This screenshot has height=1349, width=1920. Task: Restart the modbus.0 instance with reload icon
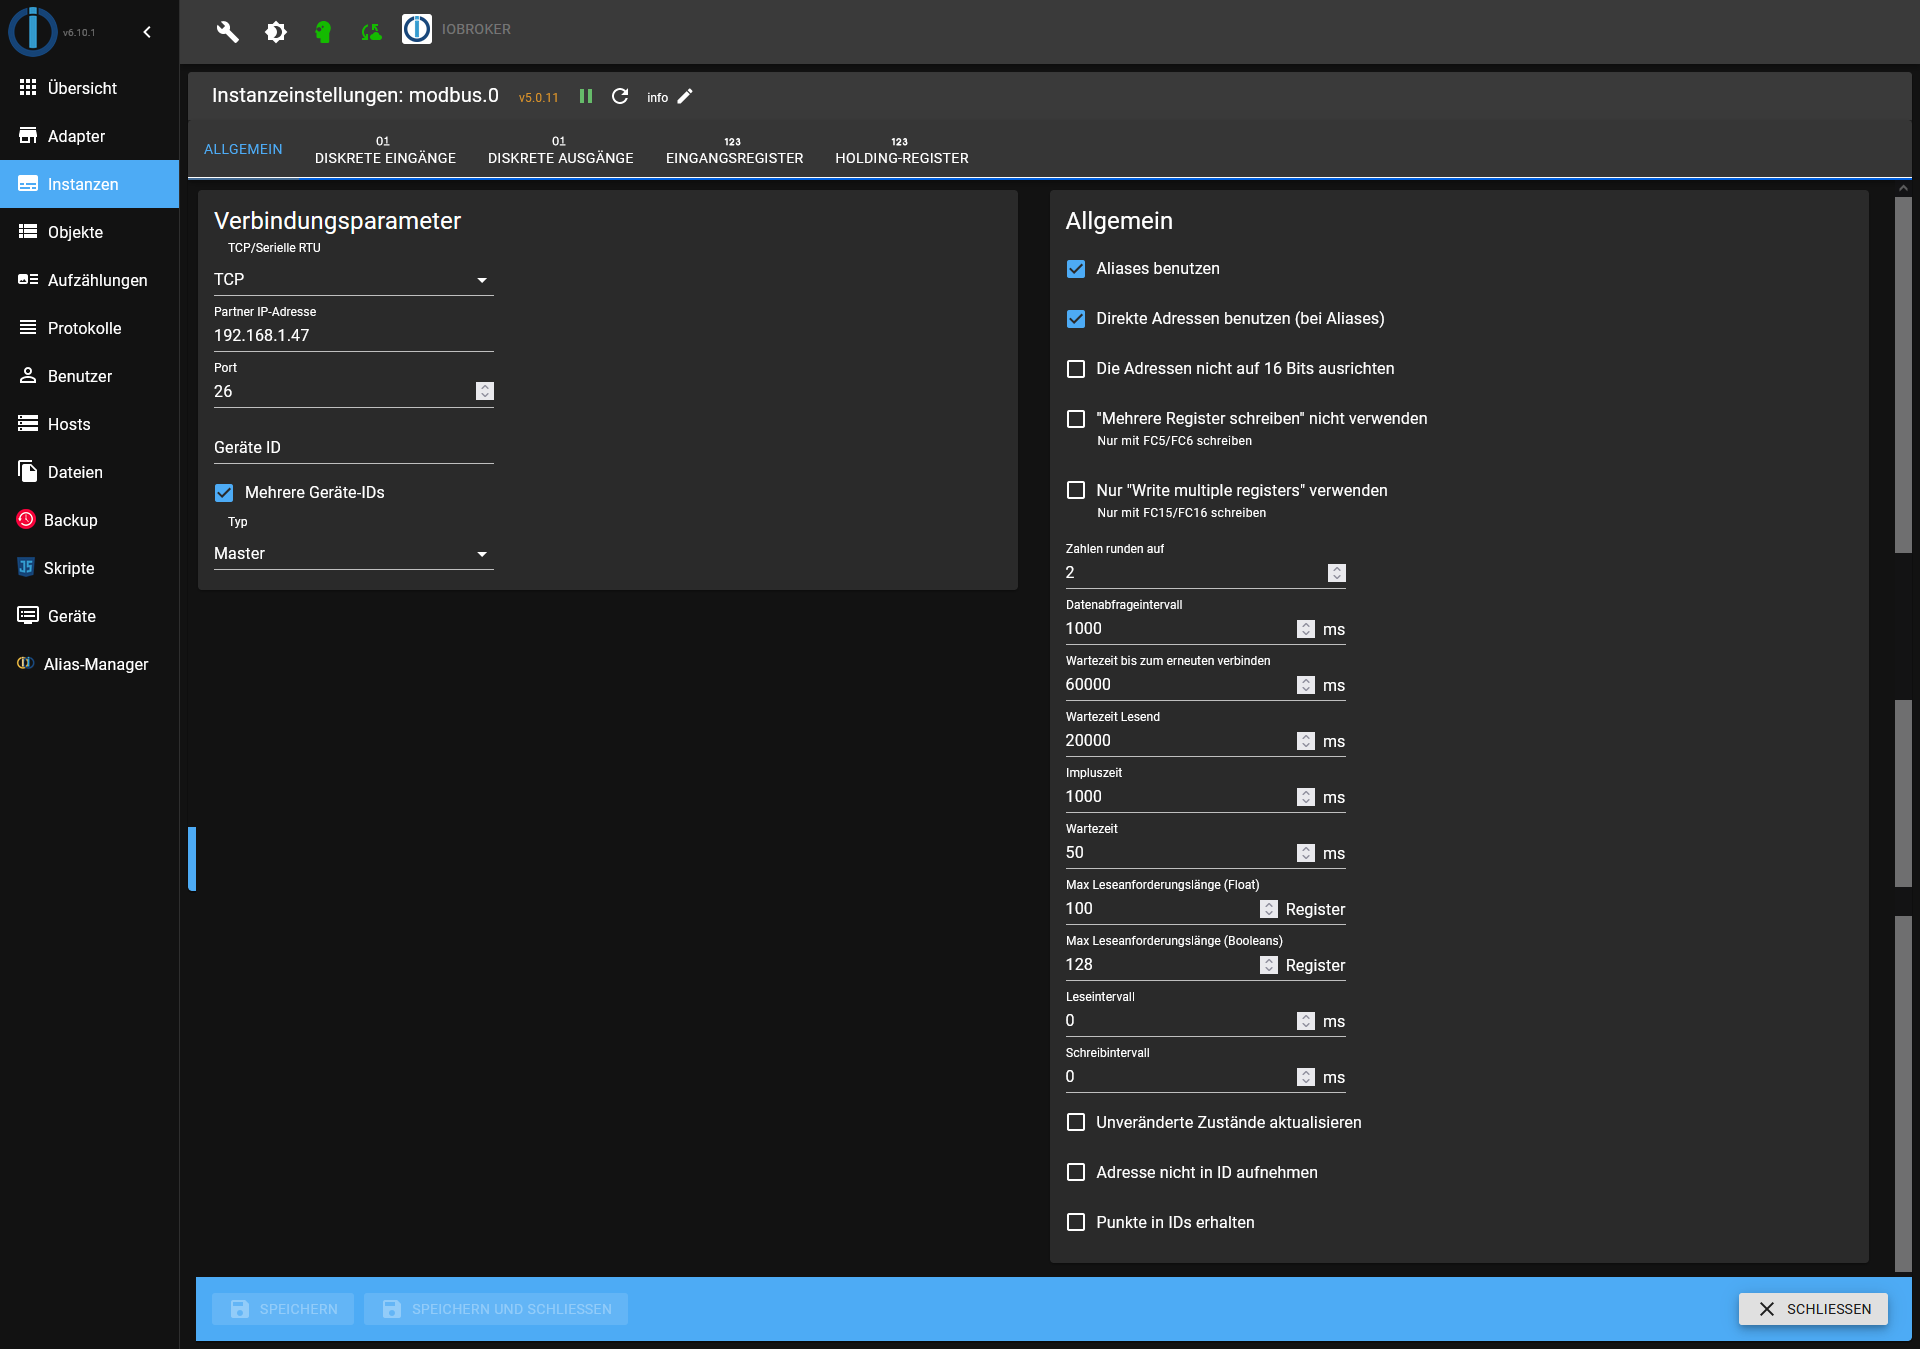pos(620,96)
